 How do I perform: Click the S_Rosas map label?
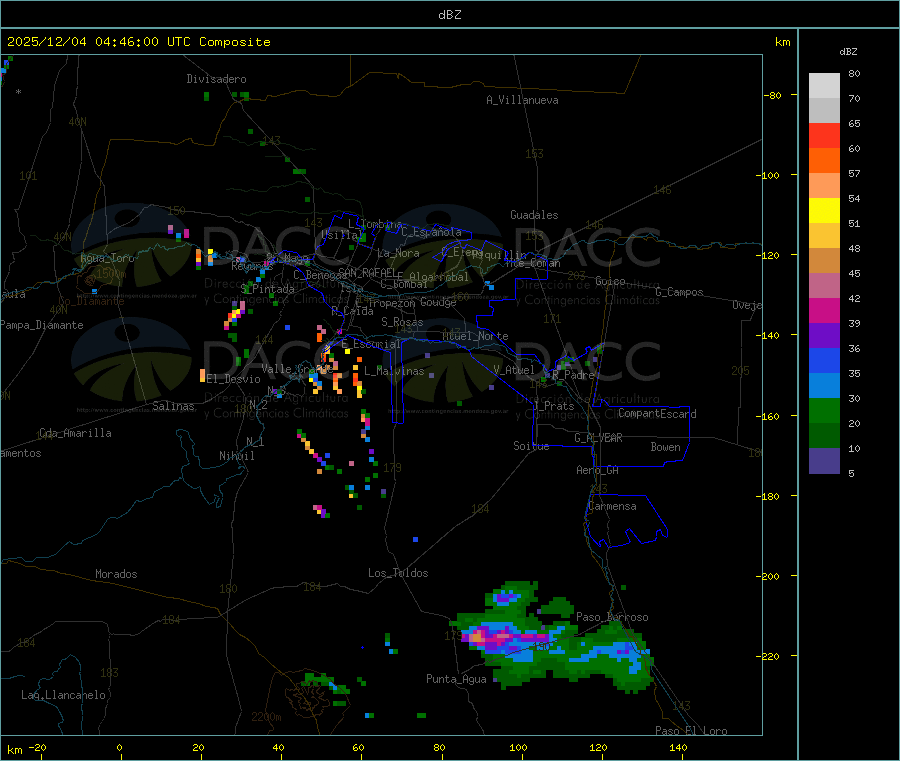coord(402,322)
